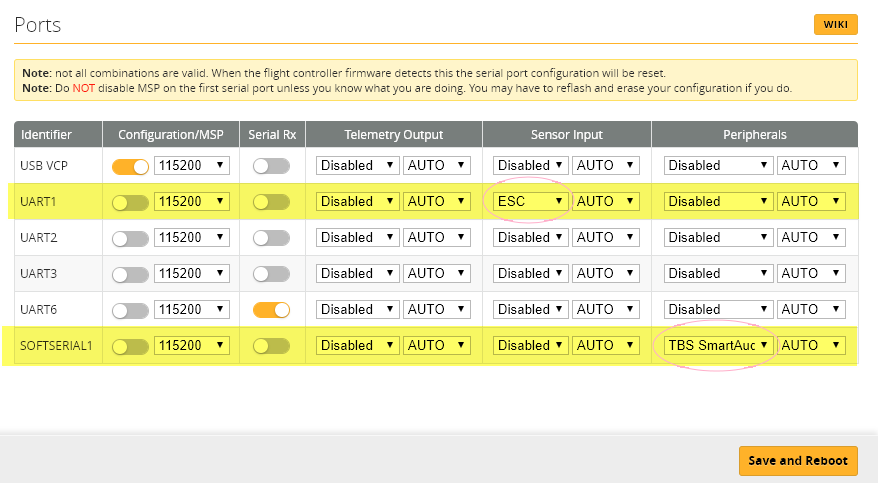Enable Serial Rx on UART1
The image size is (878, 483).
point(271,201)
